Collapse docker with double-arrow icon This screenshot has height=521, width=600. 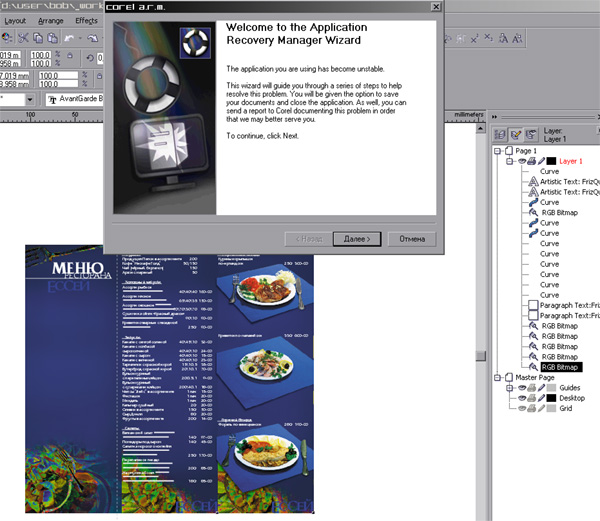click(x=494, y=117)
